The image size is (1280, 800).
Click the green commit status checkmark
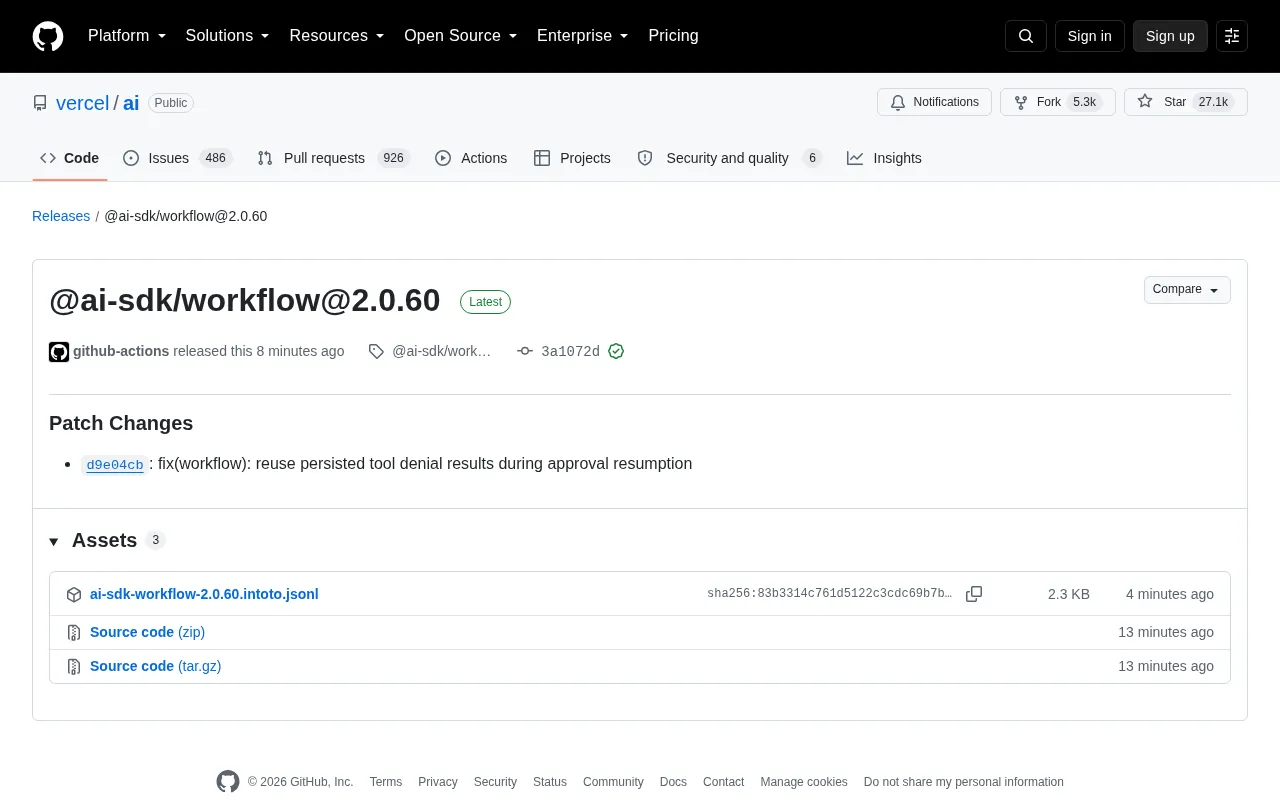[616, 351]
